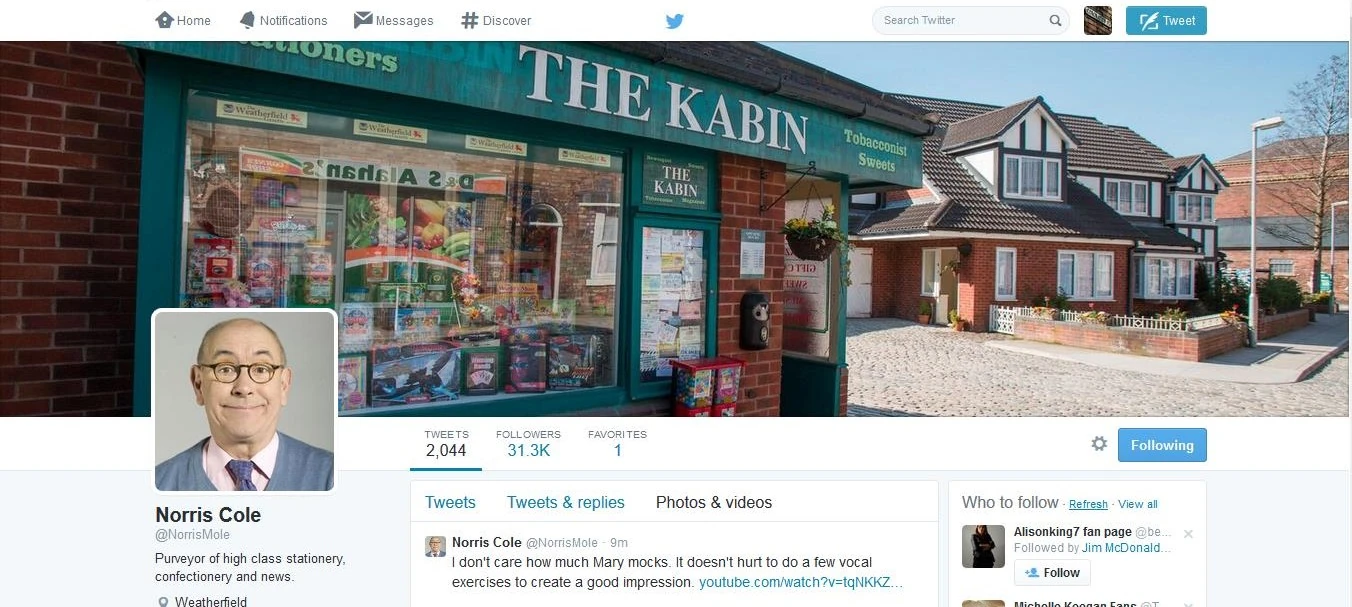This screenshot has height=607, width=1352.
Task: Click the Home house icon
Action: (x=165, y=20)
